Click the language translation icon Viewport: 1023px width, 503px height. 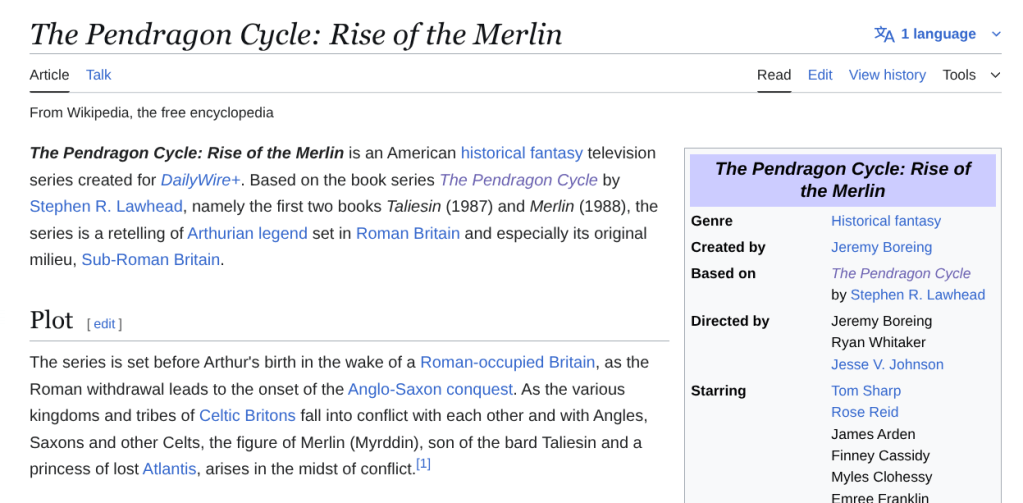pos(884,34)
